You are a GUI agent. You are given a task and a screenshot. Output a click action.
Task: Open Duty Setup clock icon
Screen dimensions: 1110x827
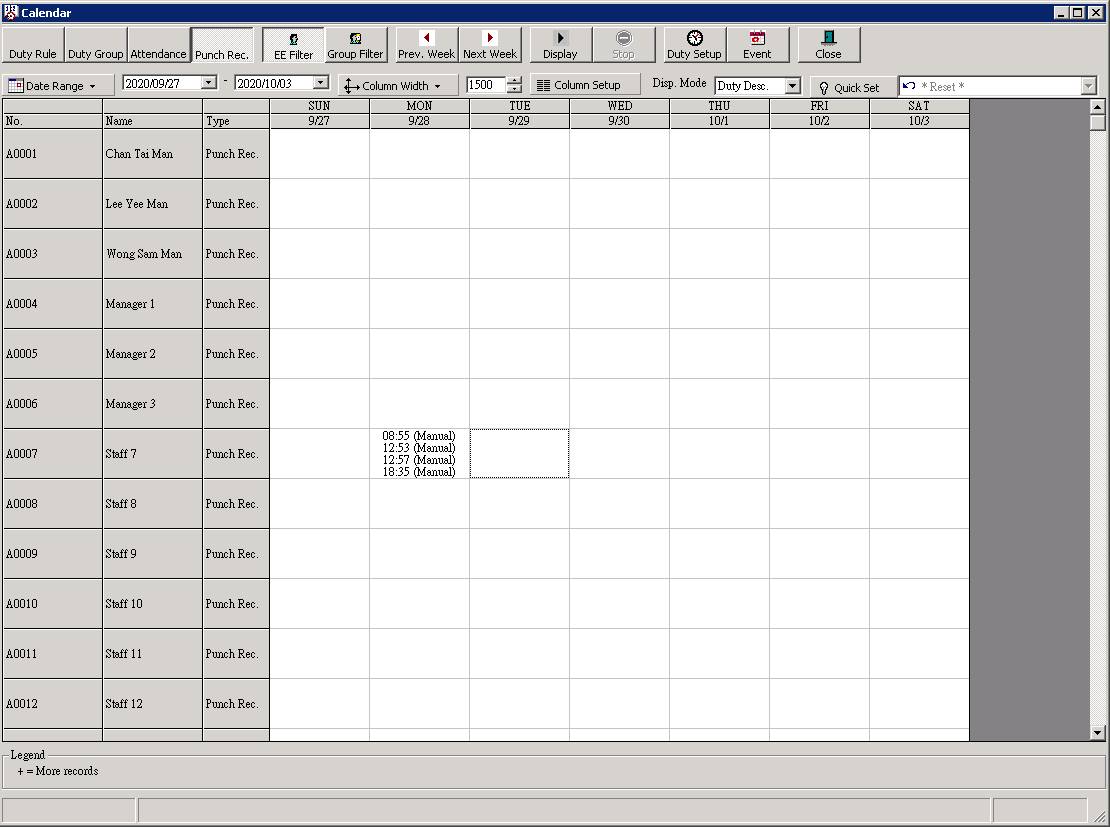(694, 38)
